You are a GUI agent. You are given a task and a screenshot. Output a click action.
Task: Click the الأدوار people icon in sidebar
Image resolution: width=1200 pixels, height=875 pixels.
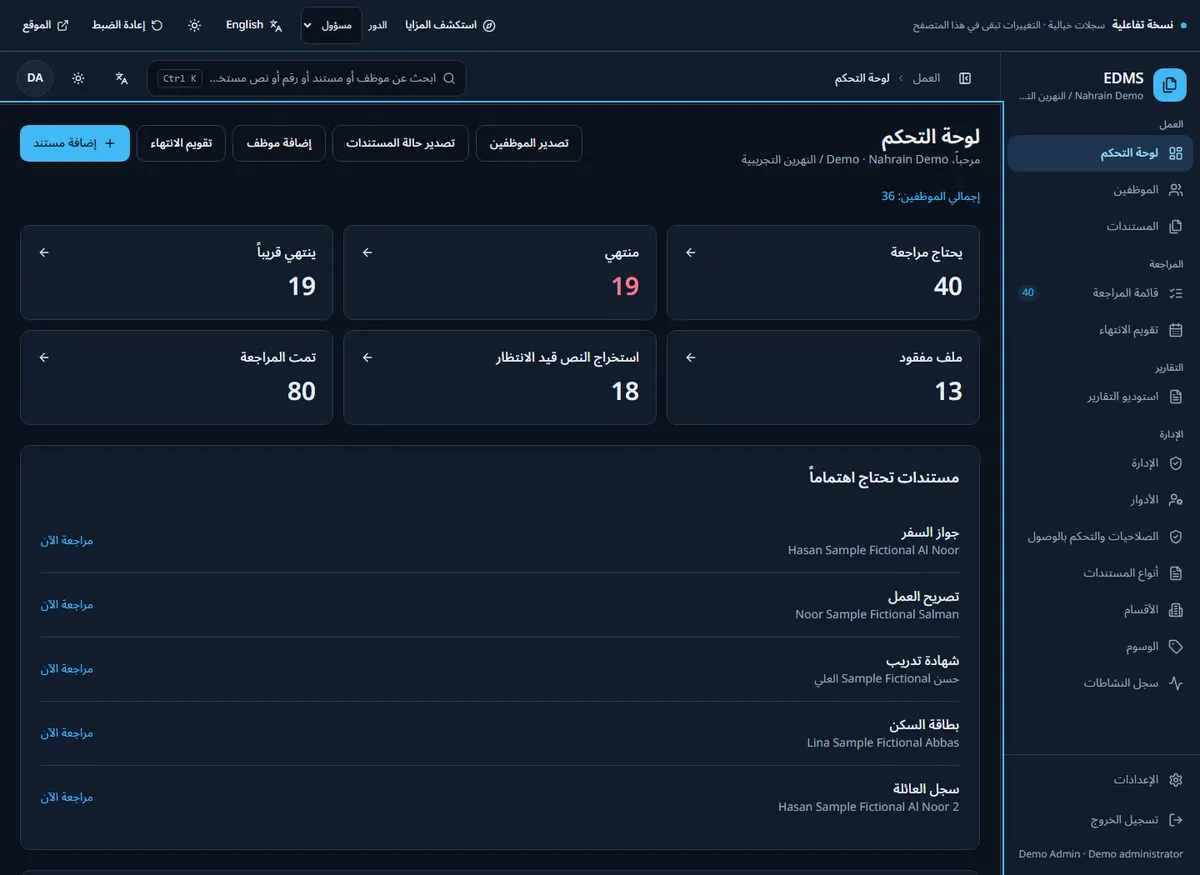1176,499
